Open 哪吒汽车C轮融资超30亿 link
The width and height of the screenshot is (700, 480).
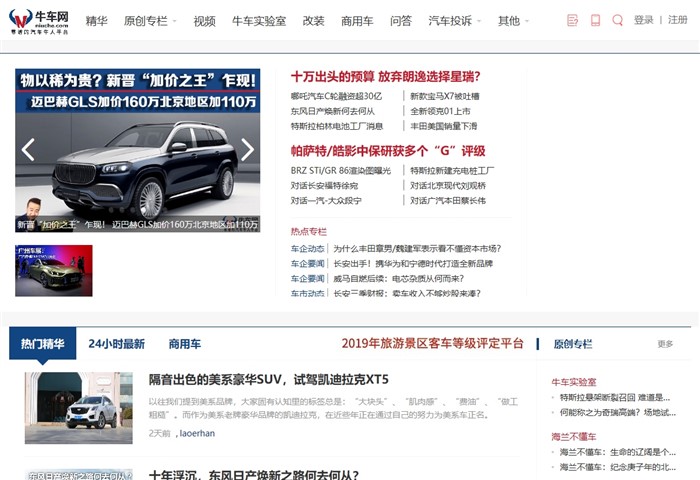336,96
